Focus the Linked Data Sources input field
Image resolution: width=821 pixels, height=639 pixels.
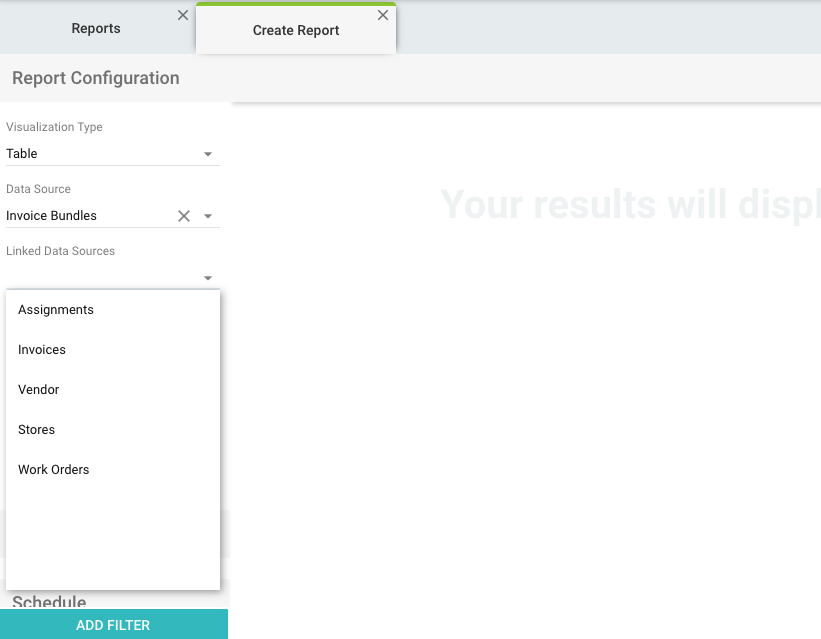(x=100, y=277)
